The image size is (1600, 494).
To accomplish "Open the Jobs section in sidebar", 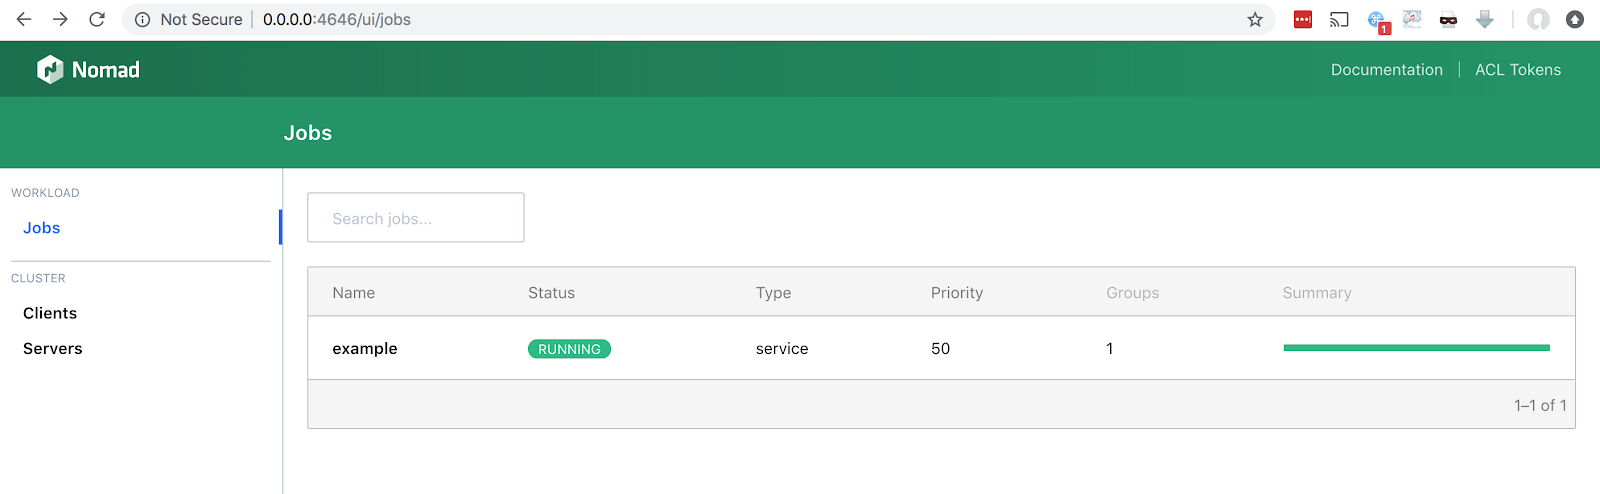I will 42,228.
